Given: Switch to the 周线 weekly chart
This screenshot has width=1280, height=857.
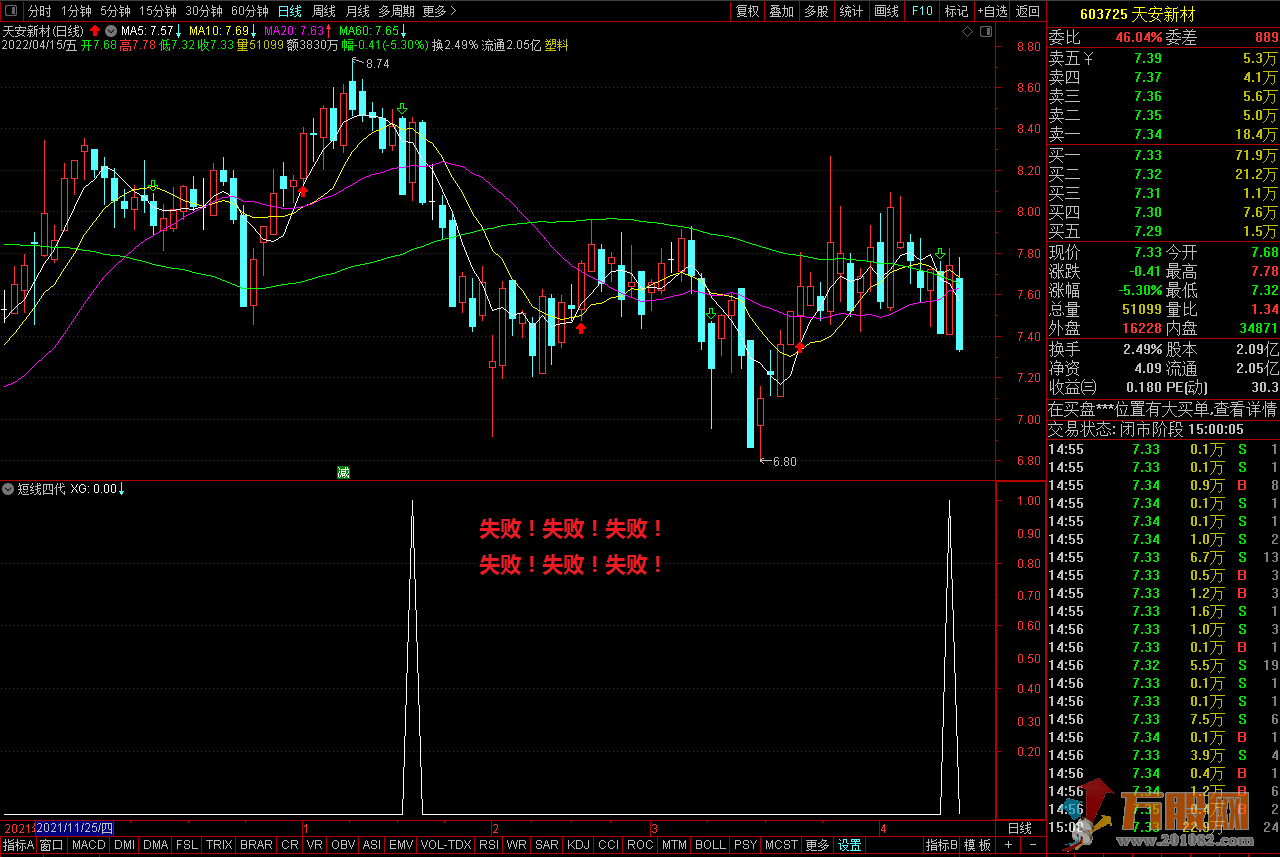Looking at the screenshot, I should click(324, 11).
